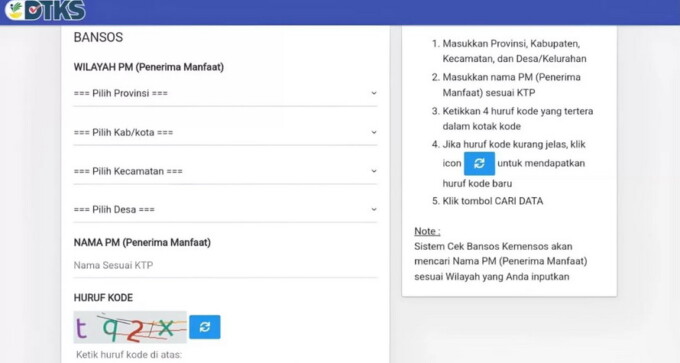Click the HURUF KODE section label
Viewport: 680px width, 363px height.
point(103,298)
